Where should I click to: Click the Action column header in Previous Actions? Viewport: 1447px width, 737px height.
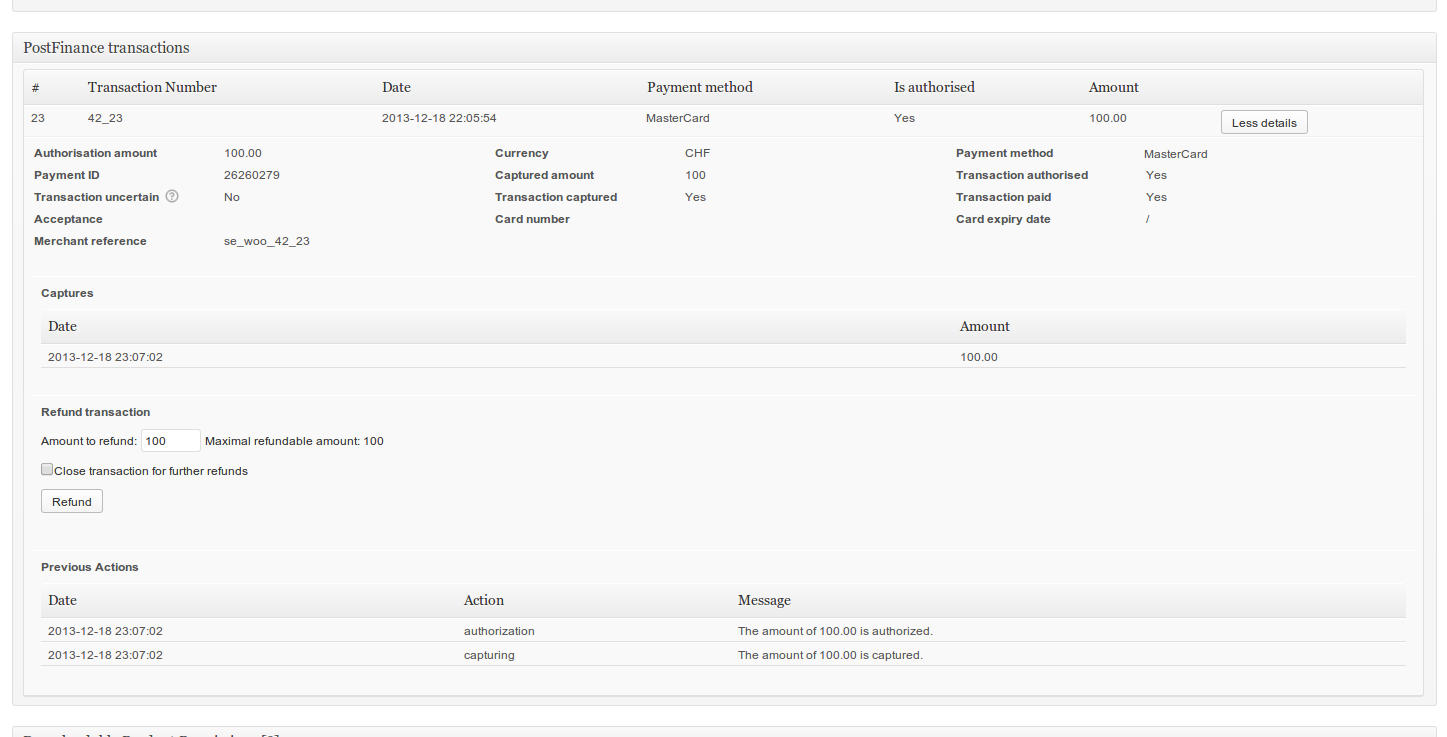pos(483,600)
